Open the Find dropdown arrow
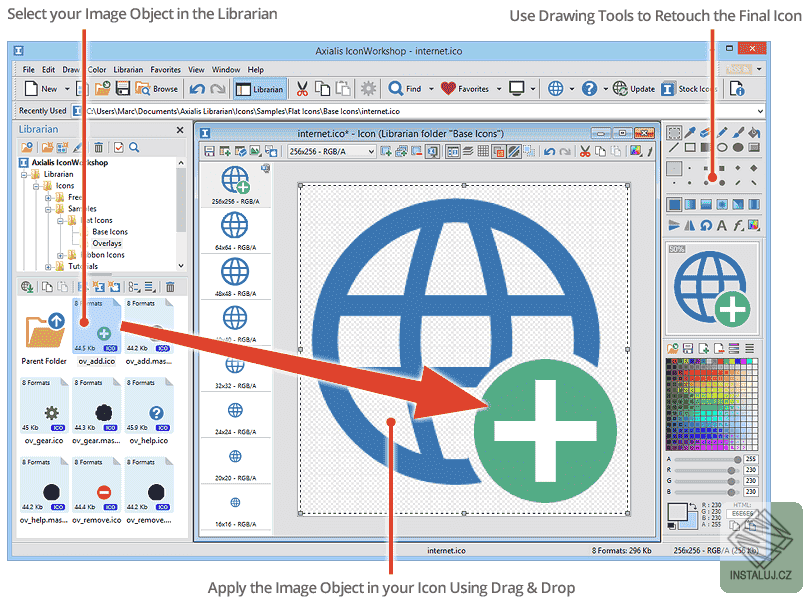Screen dimensions: 811x602 tap(431, 89)
